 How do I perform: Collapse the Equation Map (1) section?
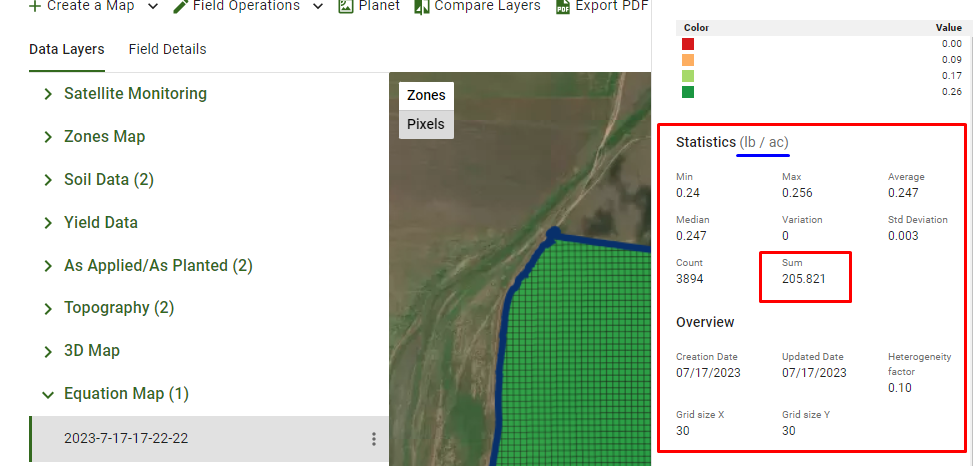click(x=47, y=395)
